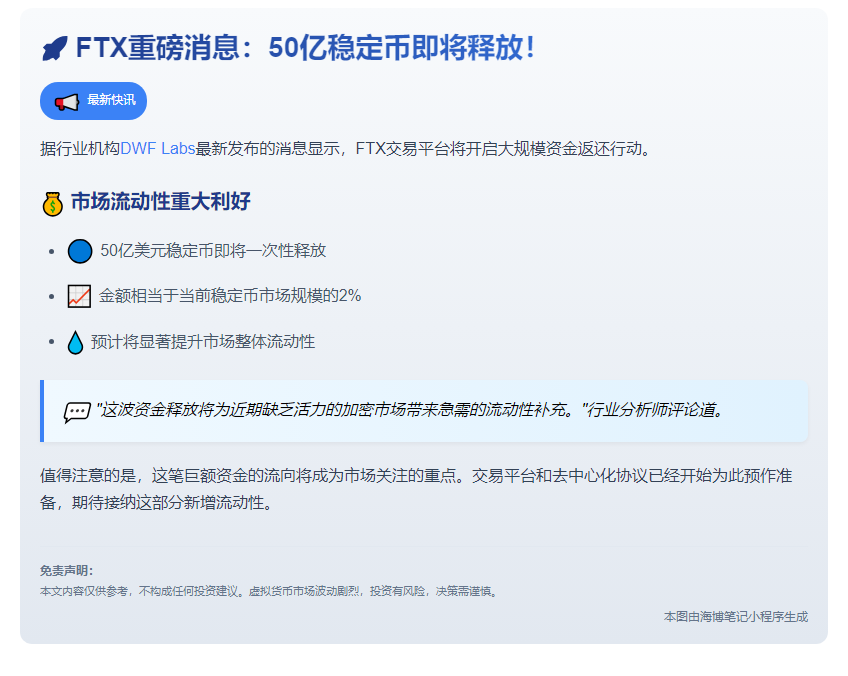Image resolution: width=848 pixels, height=676 pixels.
Task: Open the DWF Labs link
Action: click(157, 148)
